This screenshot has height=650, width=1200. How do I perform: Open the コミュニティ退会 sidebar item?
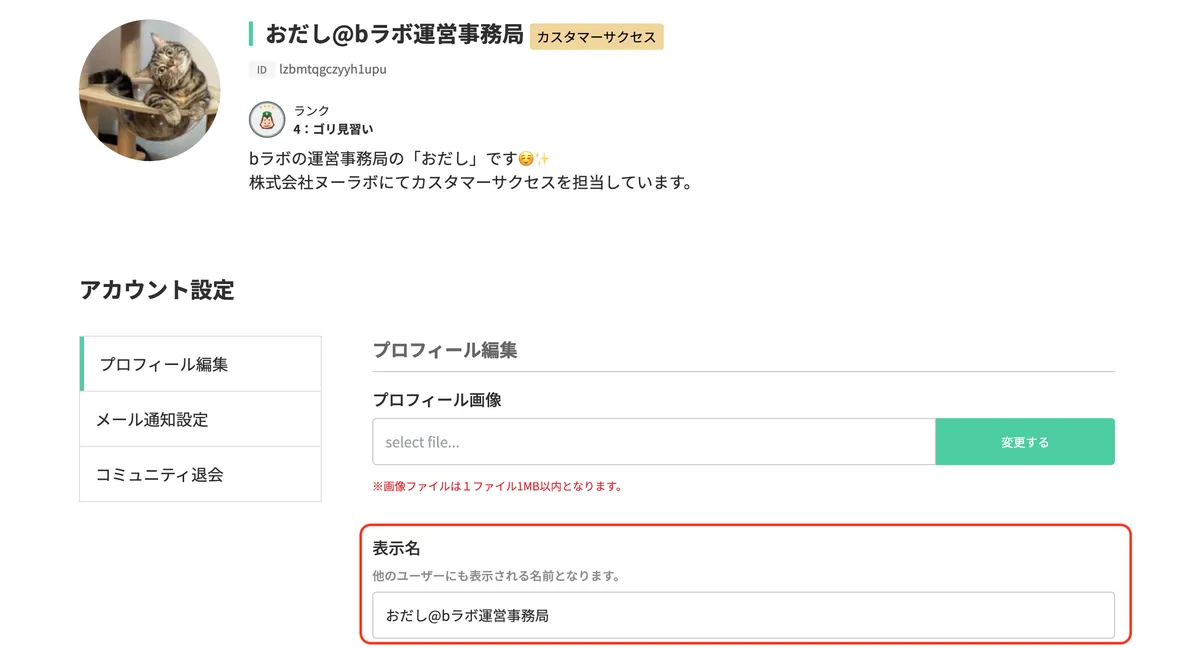click(x=160, y=474)
